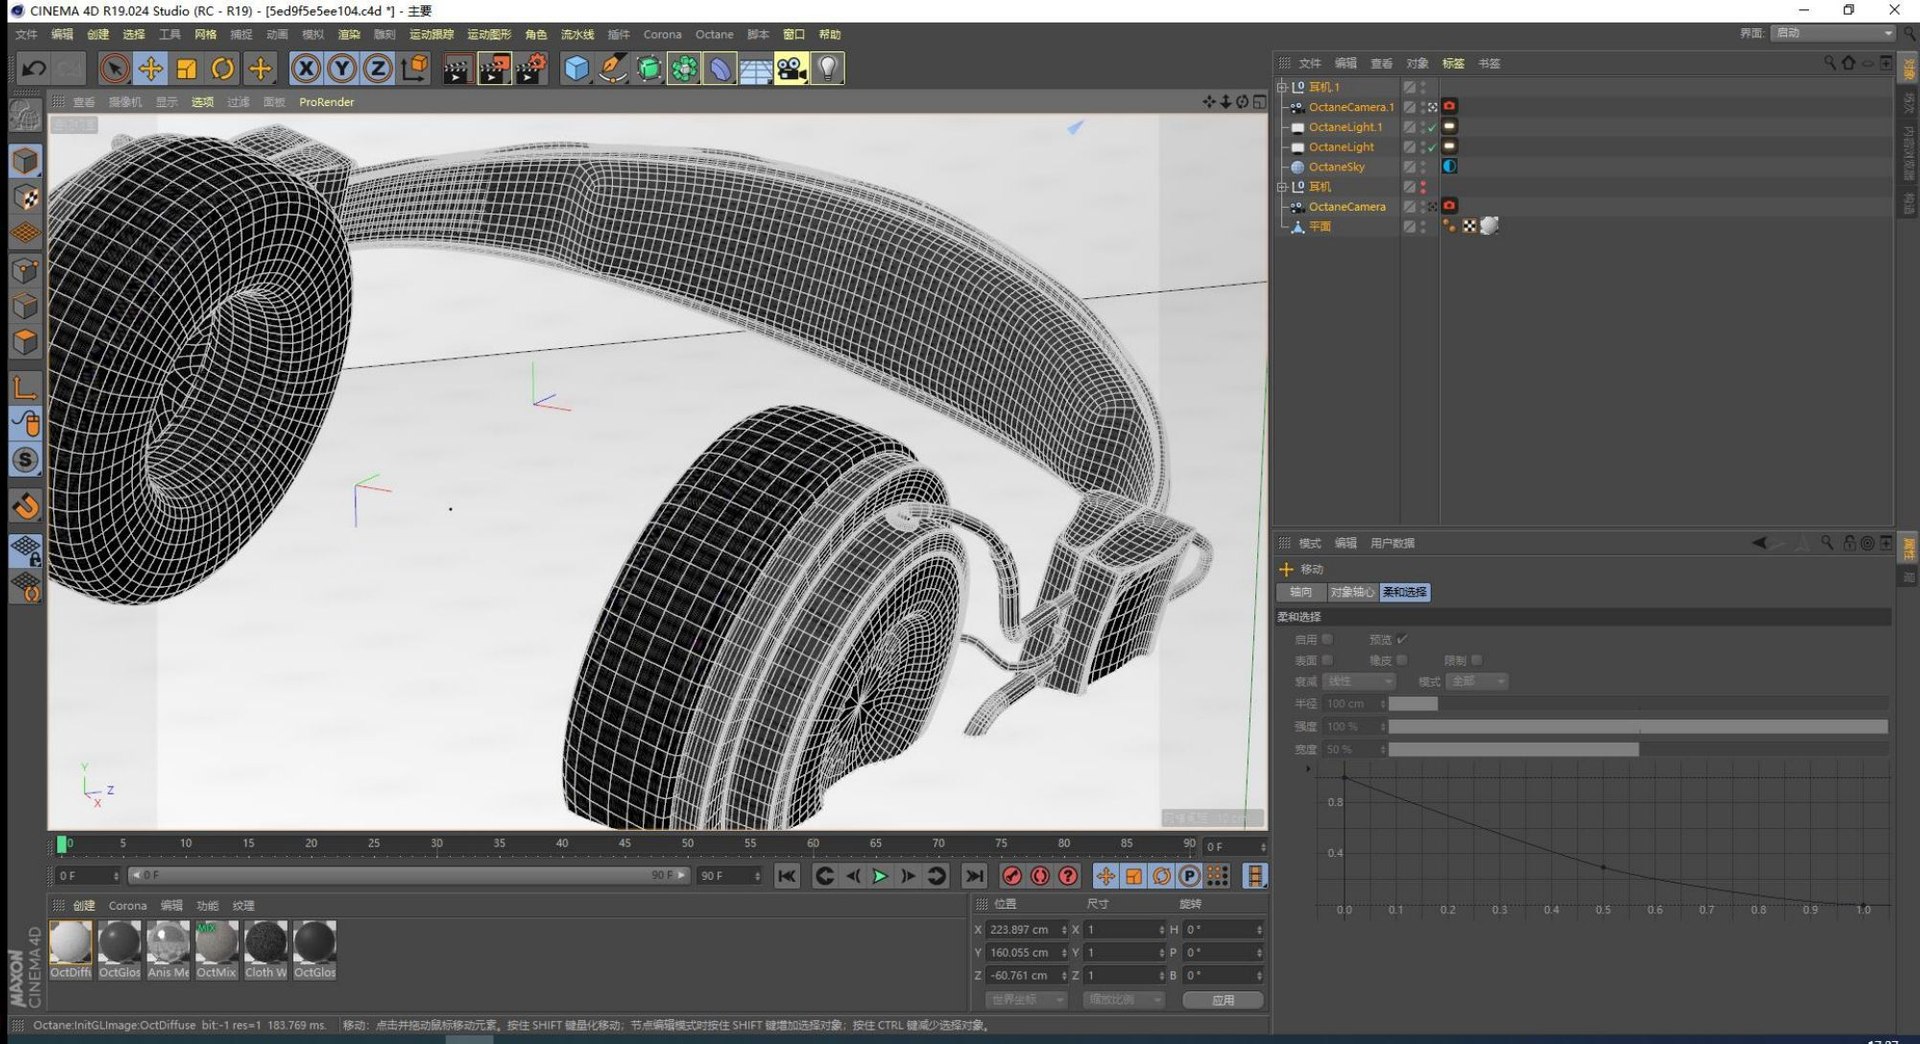This screenshot has width=1920, height=1044.
Task: Click the 应用 apply button
Action: (1222, 999)
